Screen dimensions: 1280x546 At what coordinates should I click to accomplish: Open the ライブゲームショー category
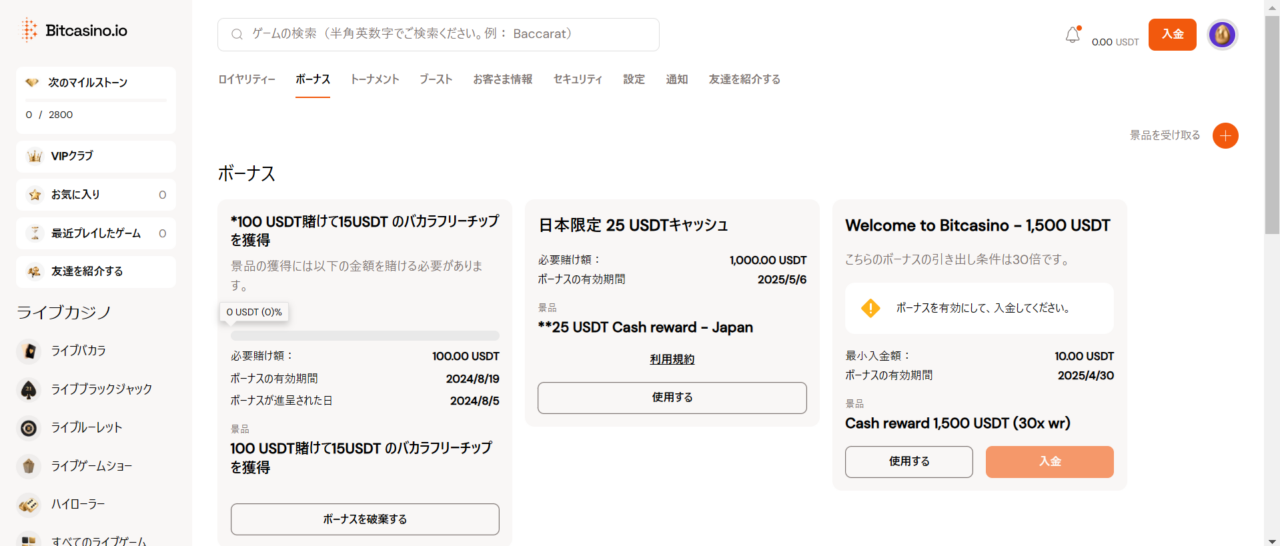(92, 466)
